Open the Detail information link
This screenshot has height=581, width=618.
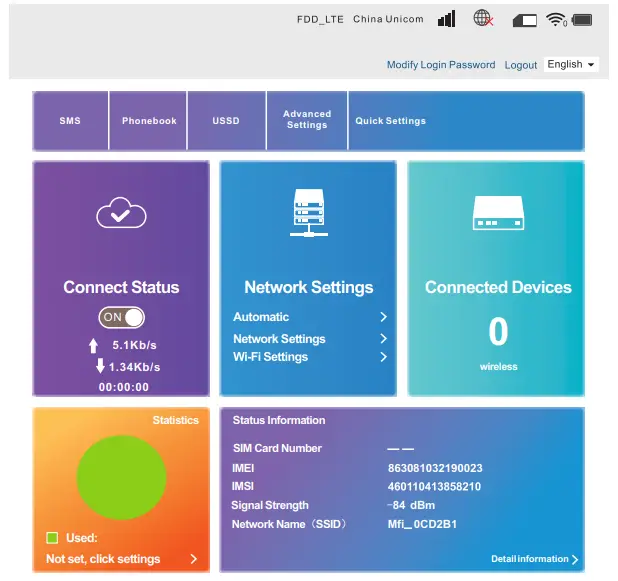(x=530, y=559)
